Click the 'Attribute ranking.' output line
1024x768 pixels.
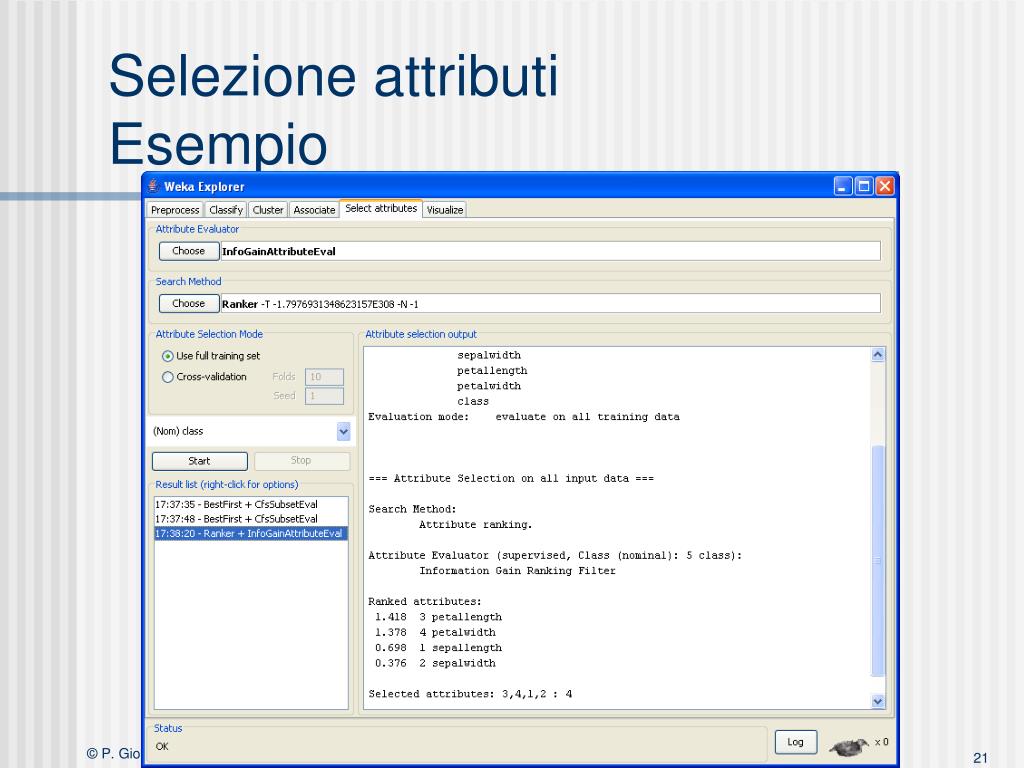point(475,524)
